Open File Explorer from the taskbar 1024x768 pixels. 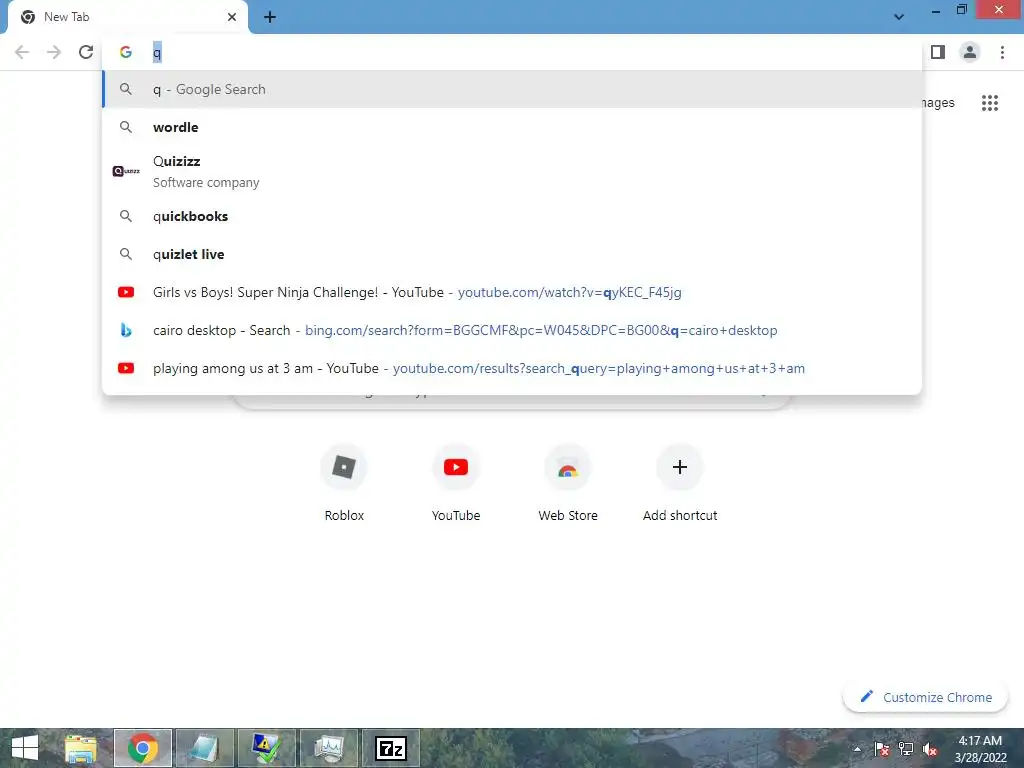(81, 748)
